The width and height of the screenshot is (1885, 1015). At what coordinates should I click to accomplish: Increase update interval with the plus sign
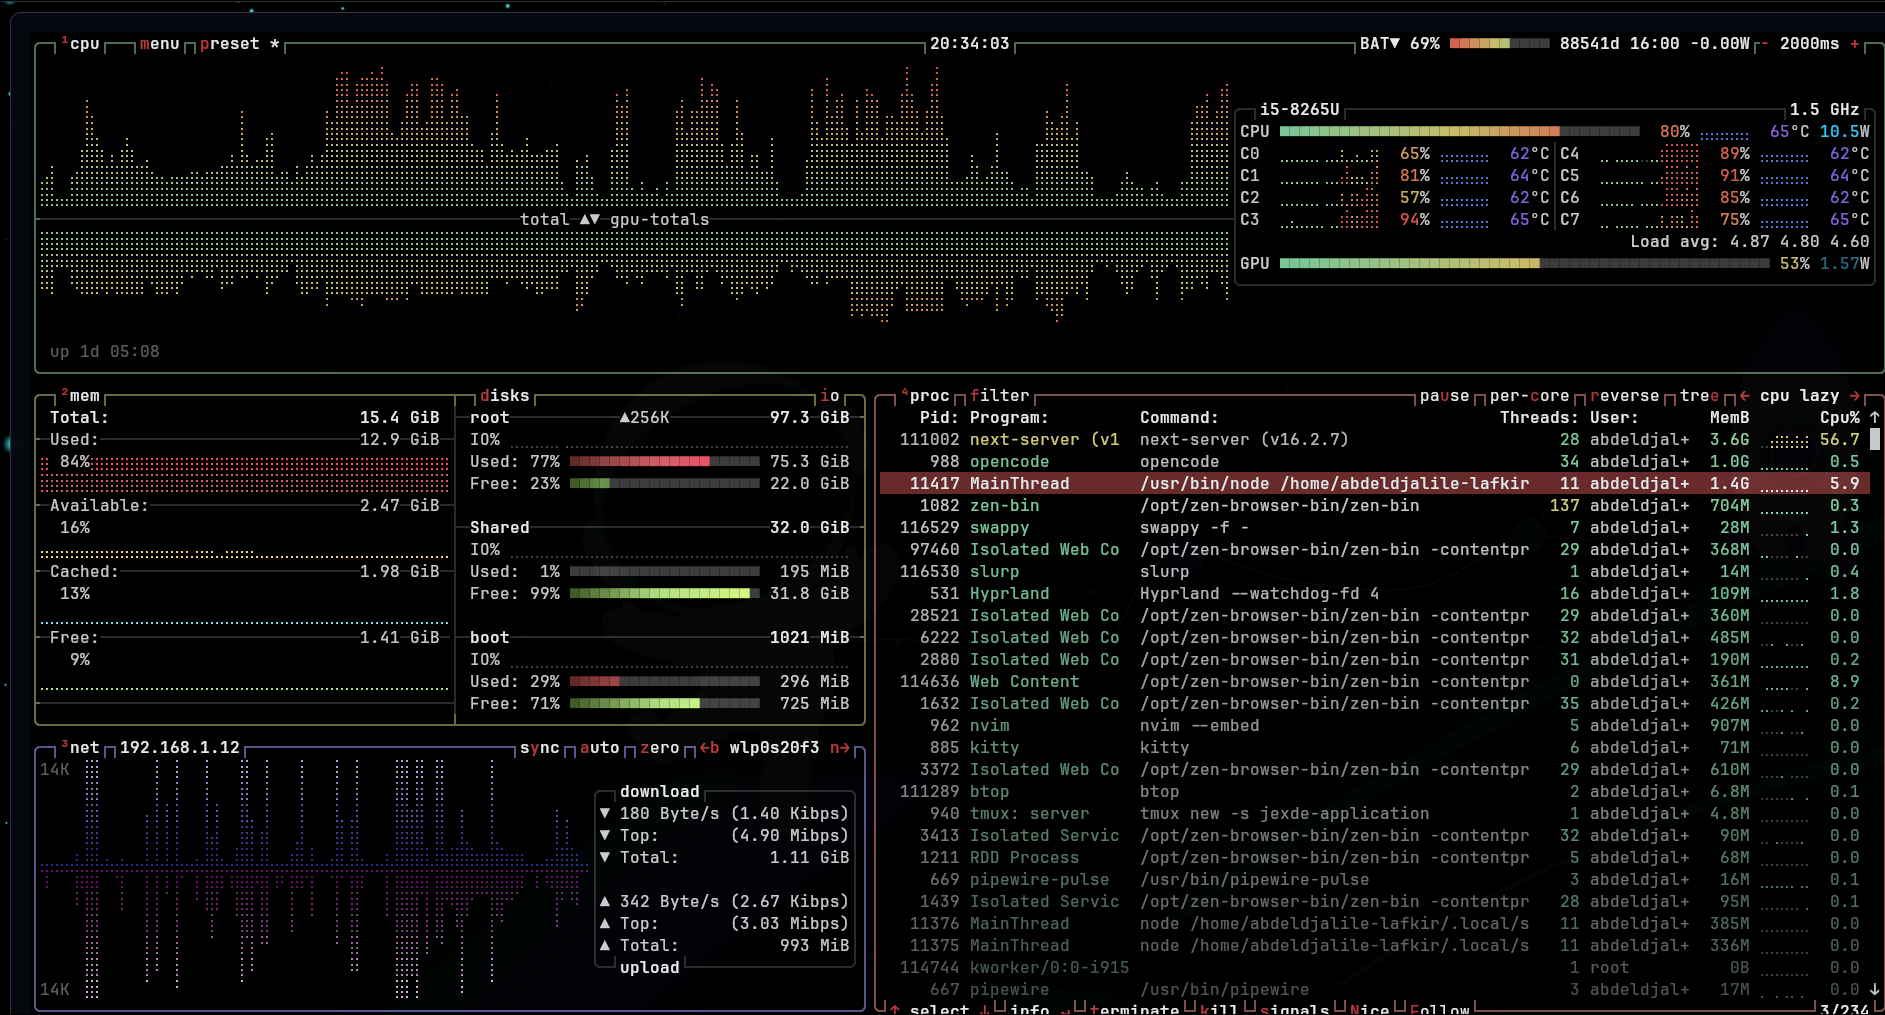pos(1855,44)
